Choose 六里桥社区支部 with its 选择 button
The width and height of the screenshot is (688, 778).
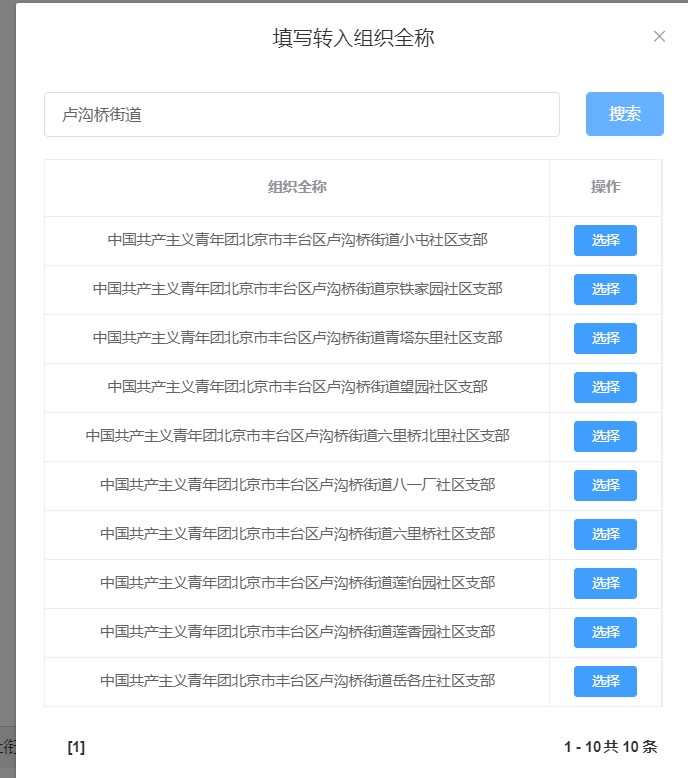tap(605, 534)
